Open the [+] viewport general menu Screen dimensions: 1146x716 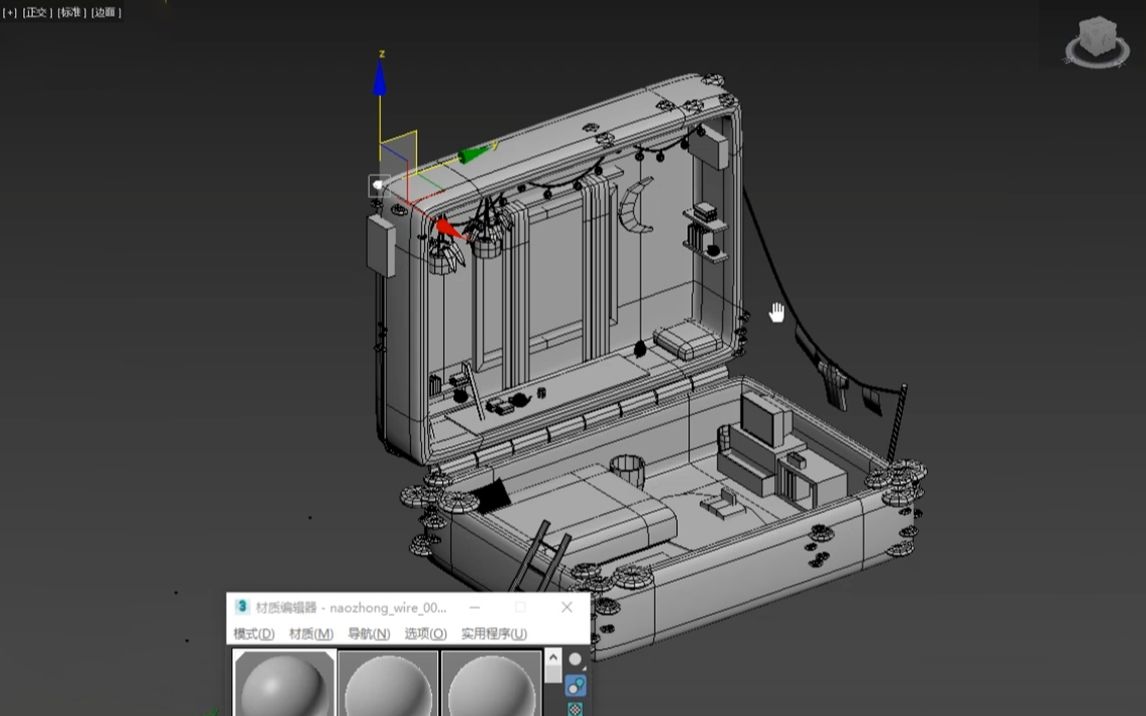click(10, 12)
